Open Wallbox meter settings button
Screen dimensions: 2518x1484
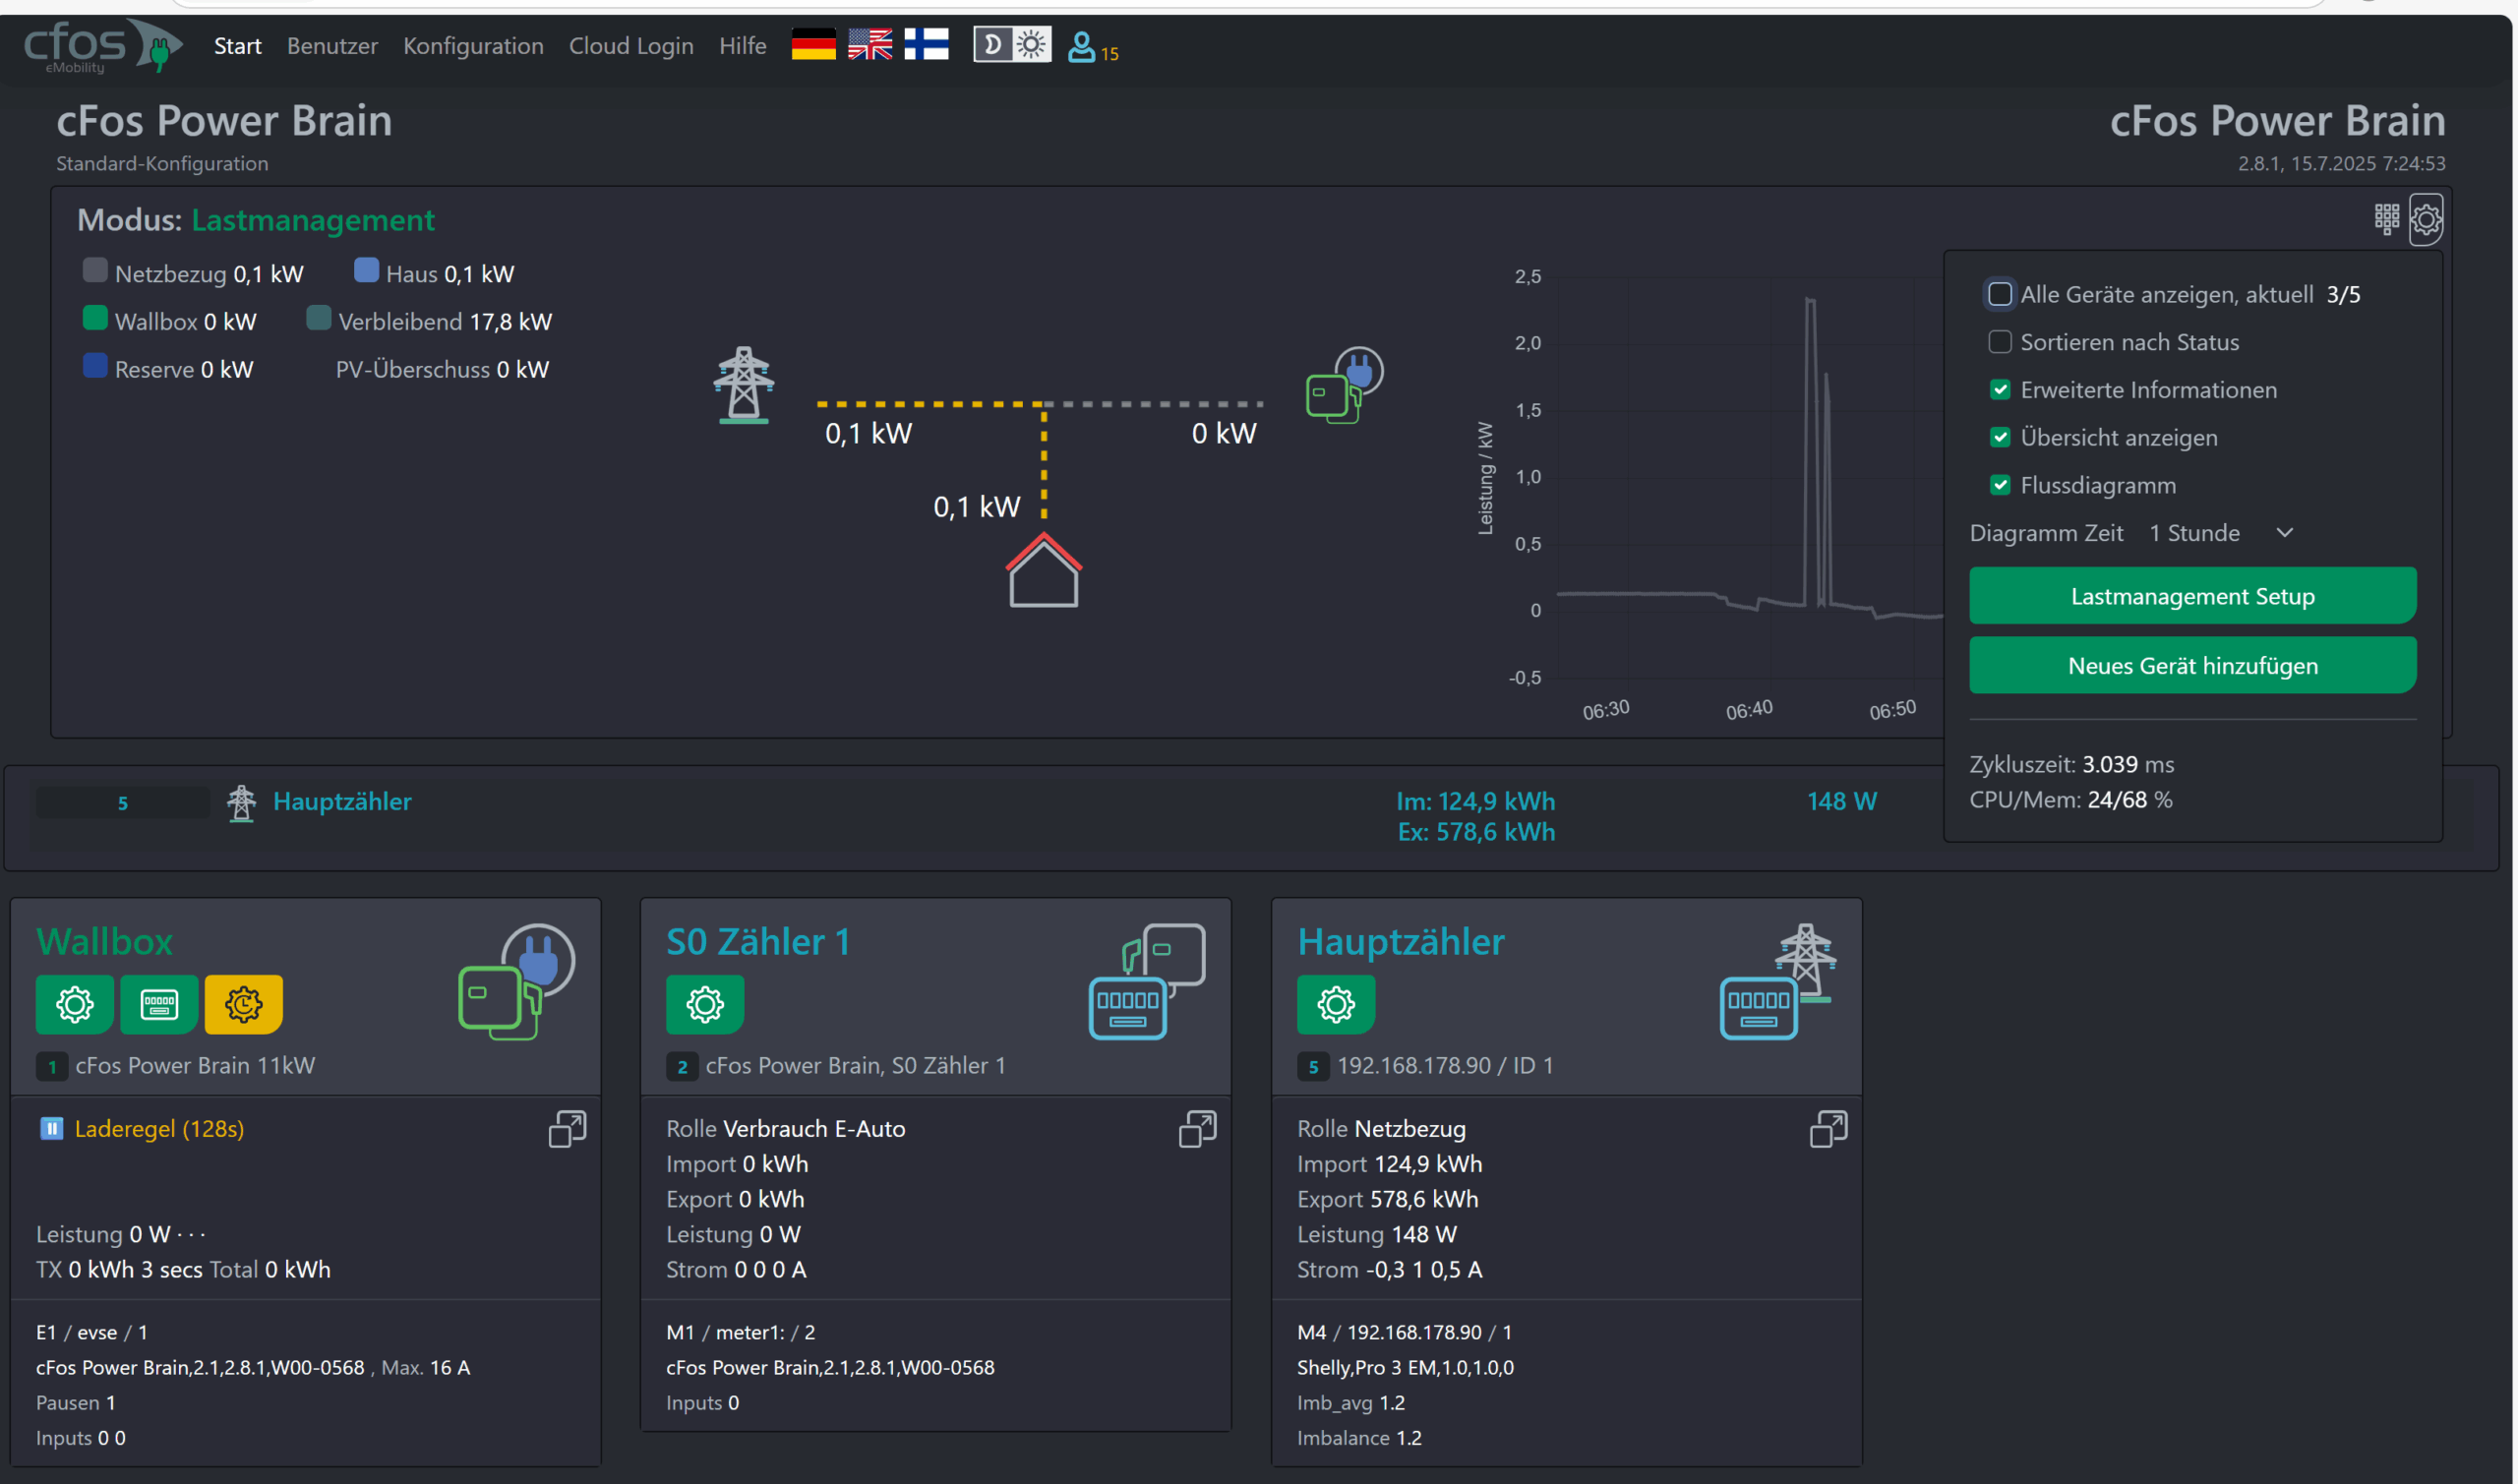pyautogui.click(x=159, y=1004)
